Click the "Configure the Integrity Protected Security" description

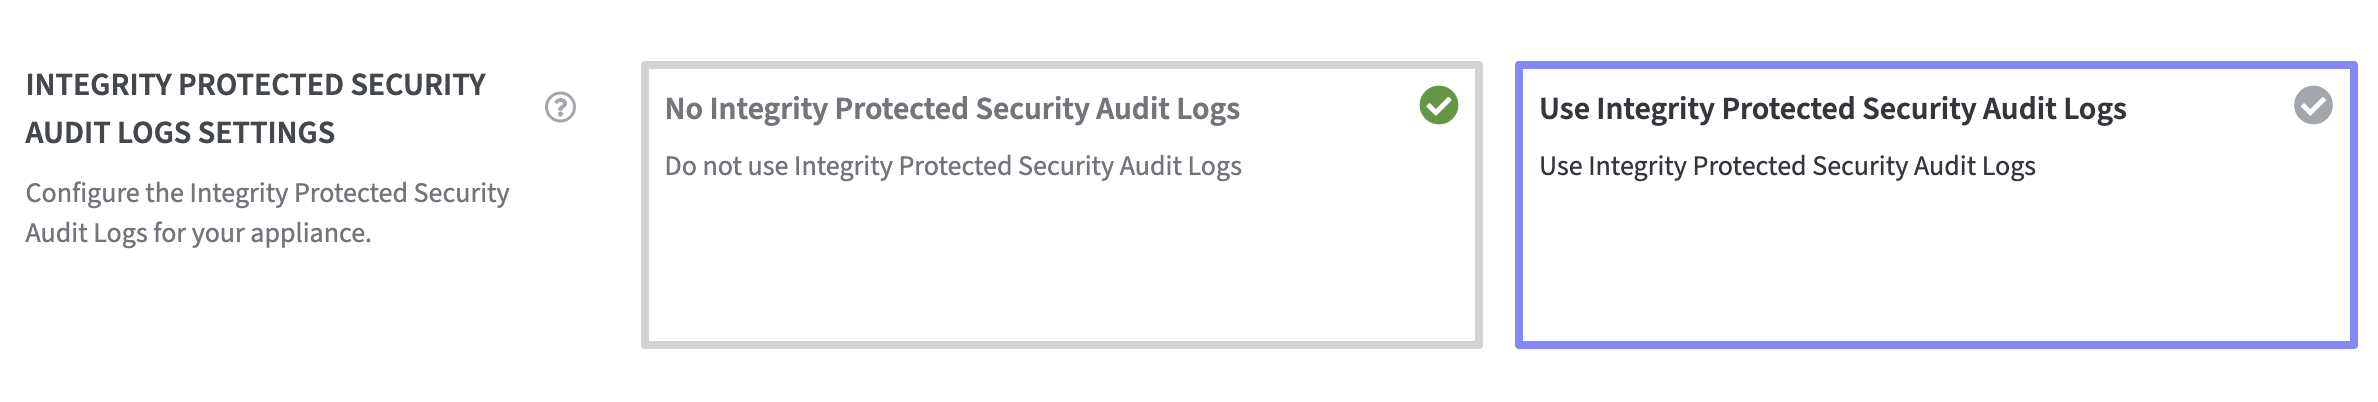pos(267,193)
